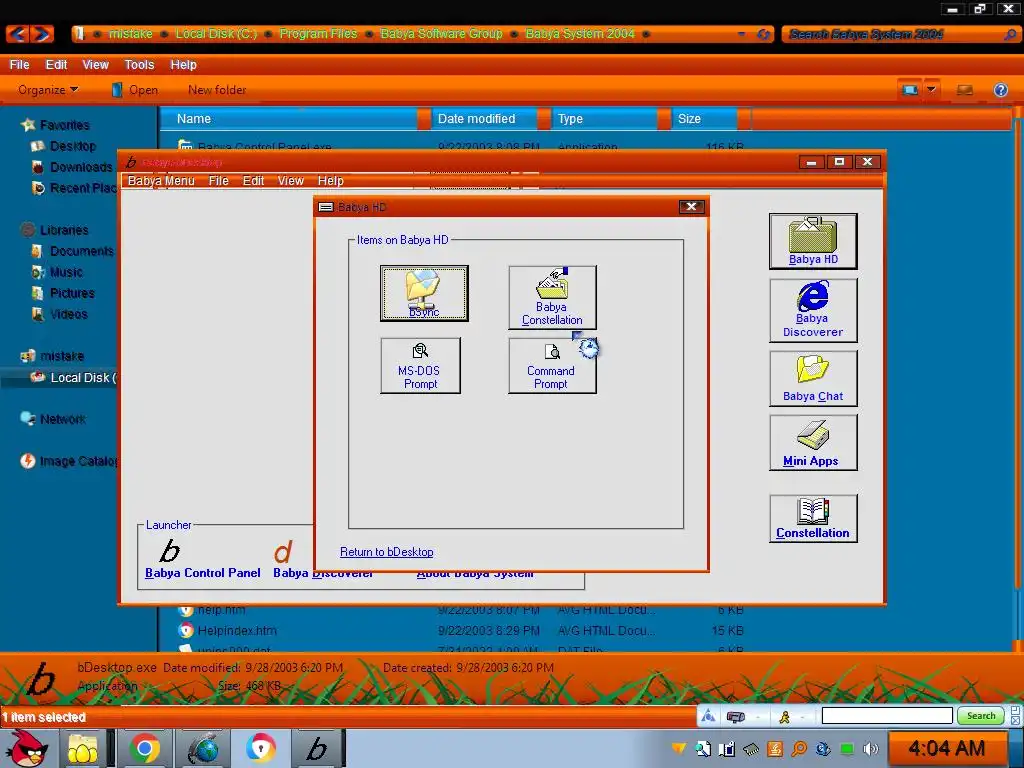Click the mailbox icon in search toolbar
The image size is (1024, 768).
pos(735,717)
